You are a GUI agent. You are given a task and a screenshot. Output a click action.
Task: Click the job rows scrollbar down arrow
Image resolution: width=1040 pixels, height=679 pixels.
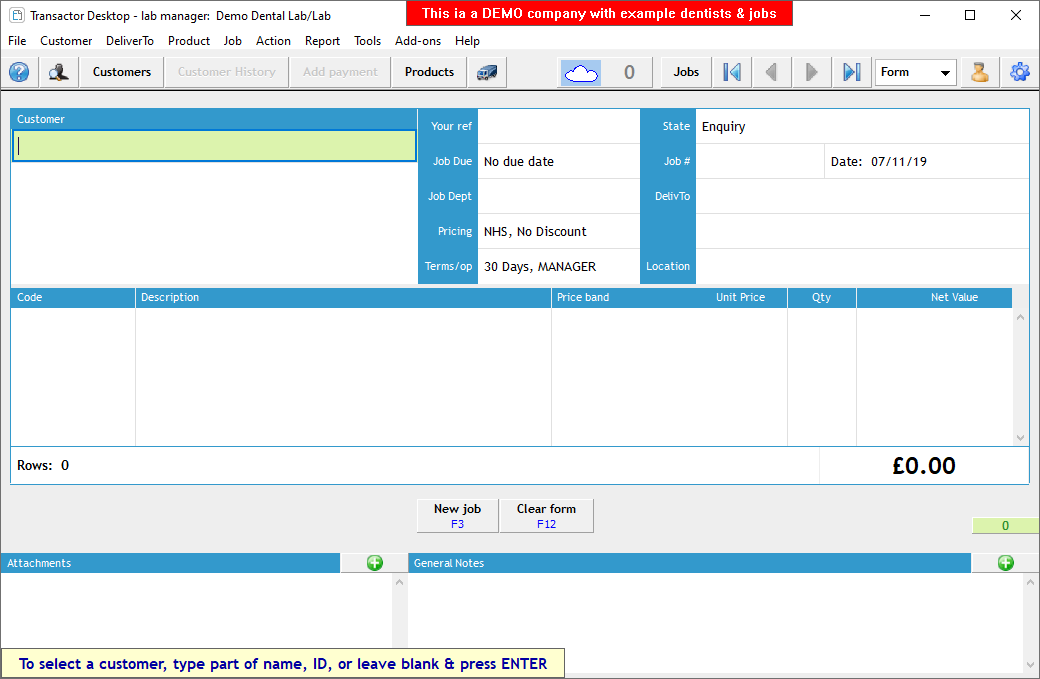pos(1020,438)
